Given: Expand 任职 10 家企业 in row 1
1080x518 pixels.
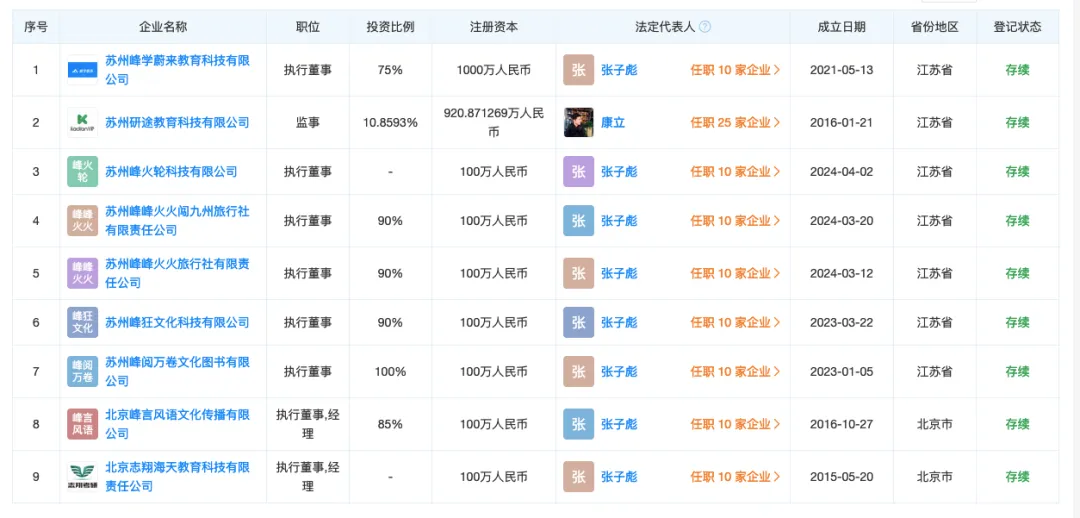Looking at the screenshot, I should pyautogui.click(x=735, y=70).
